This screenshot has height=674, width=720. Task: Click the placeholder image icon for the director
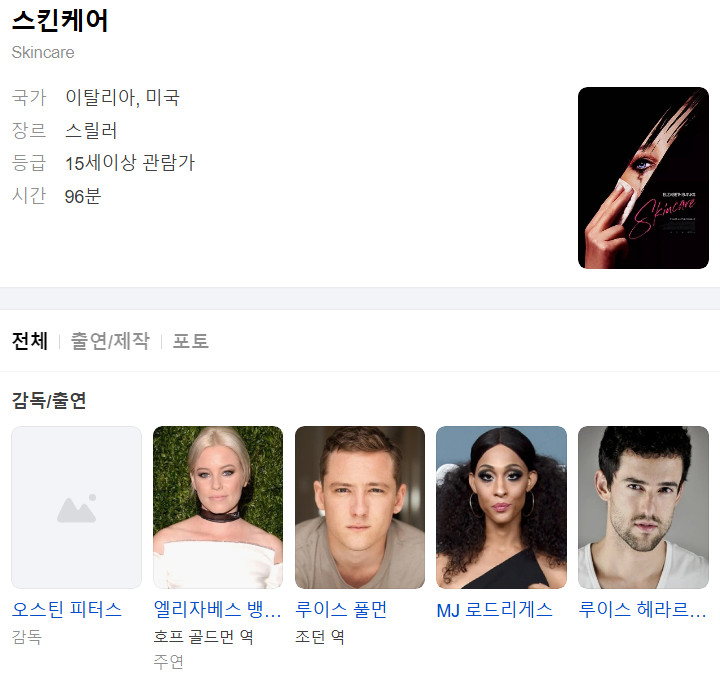pos(77,507)
